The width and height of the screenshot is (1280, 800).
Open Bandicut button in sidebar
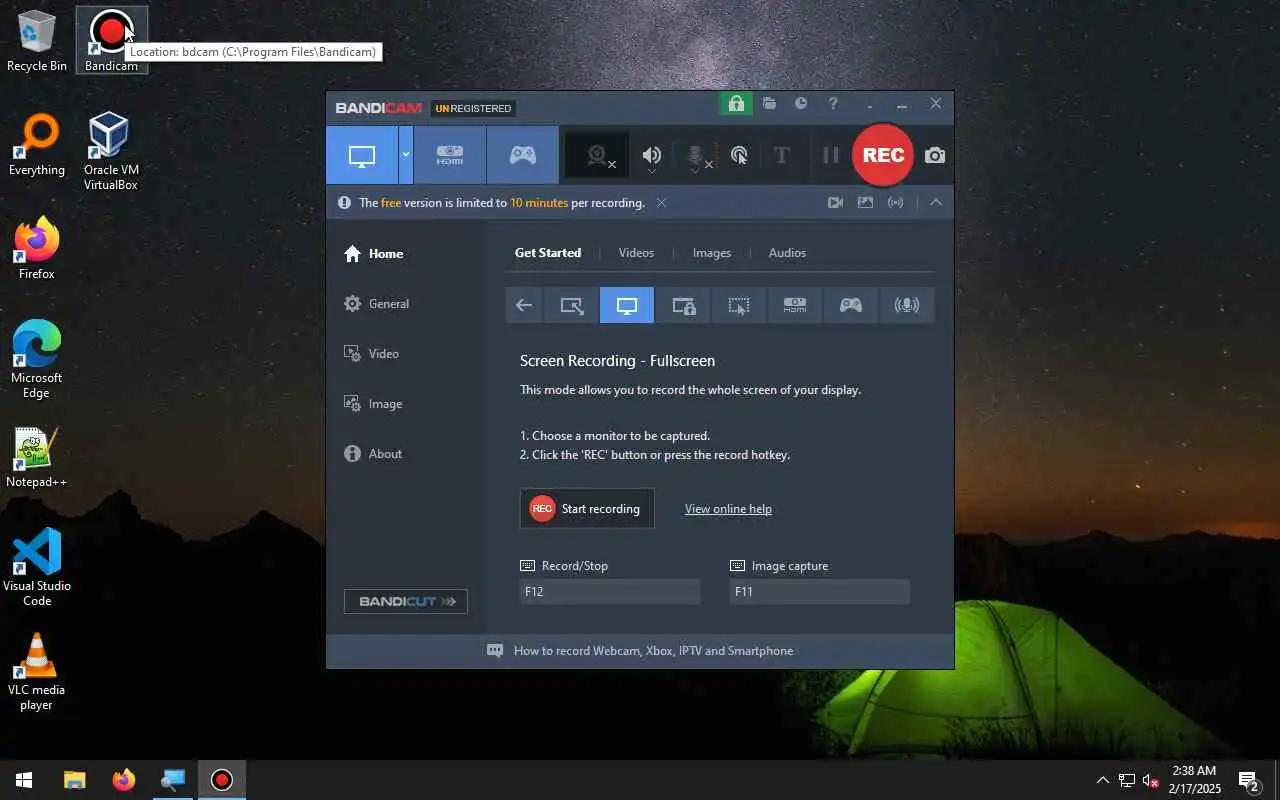tap(406, 601)
